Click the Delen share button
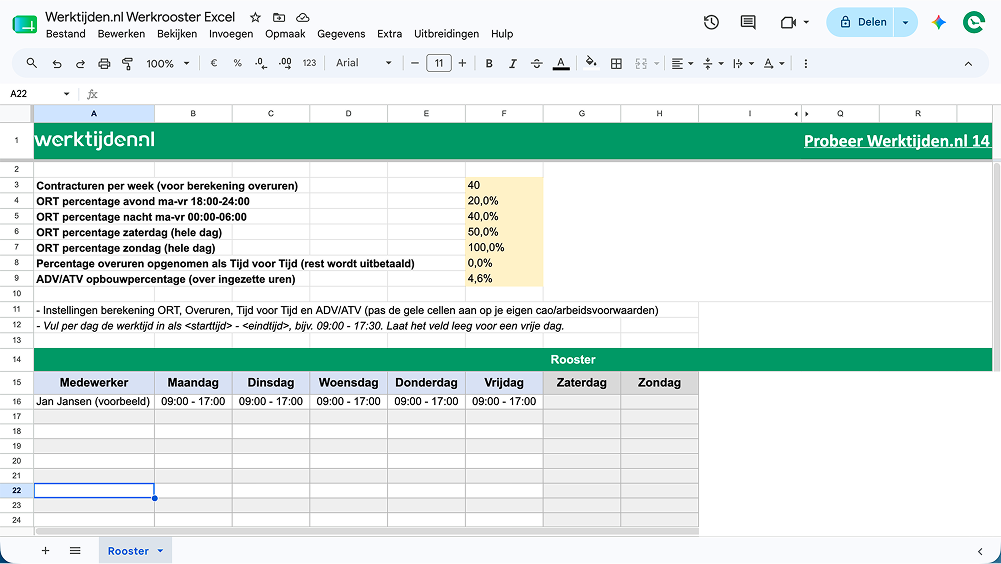The image size is (1001, 564). [x=861, y=22]
